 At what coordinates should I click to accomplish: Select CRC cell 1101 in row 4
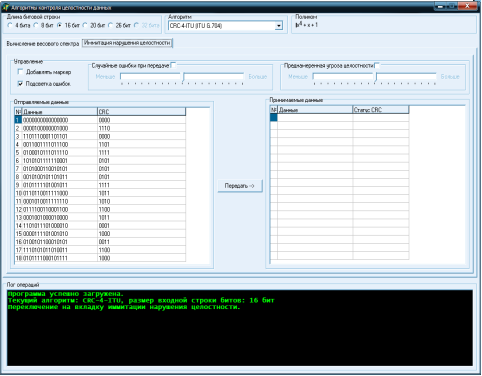click(141, 144)
